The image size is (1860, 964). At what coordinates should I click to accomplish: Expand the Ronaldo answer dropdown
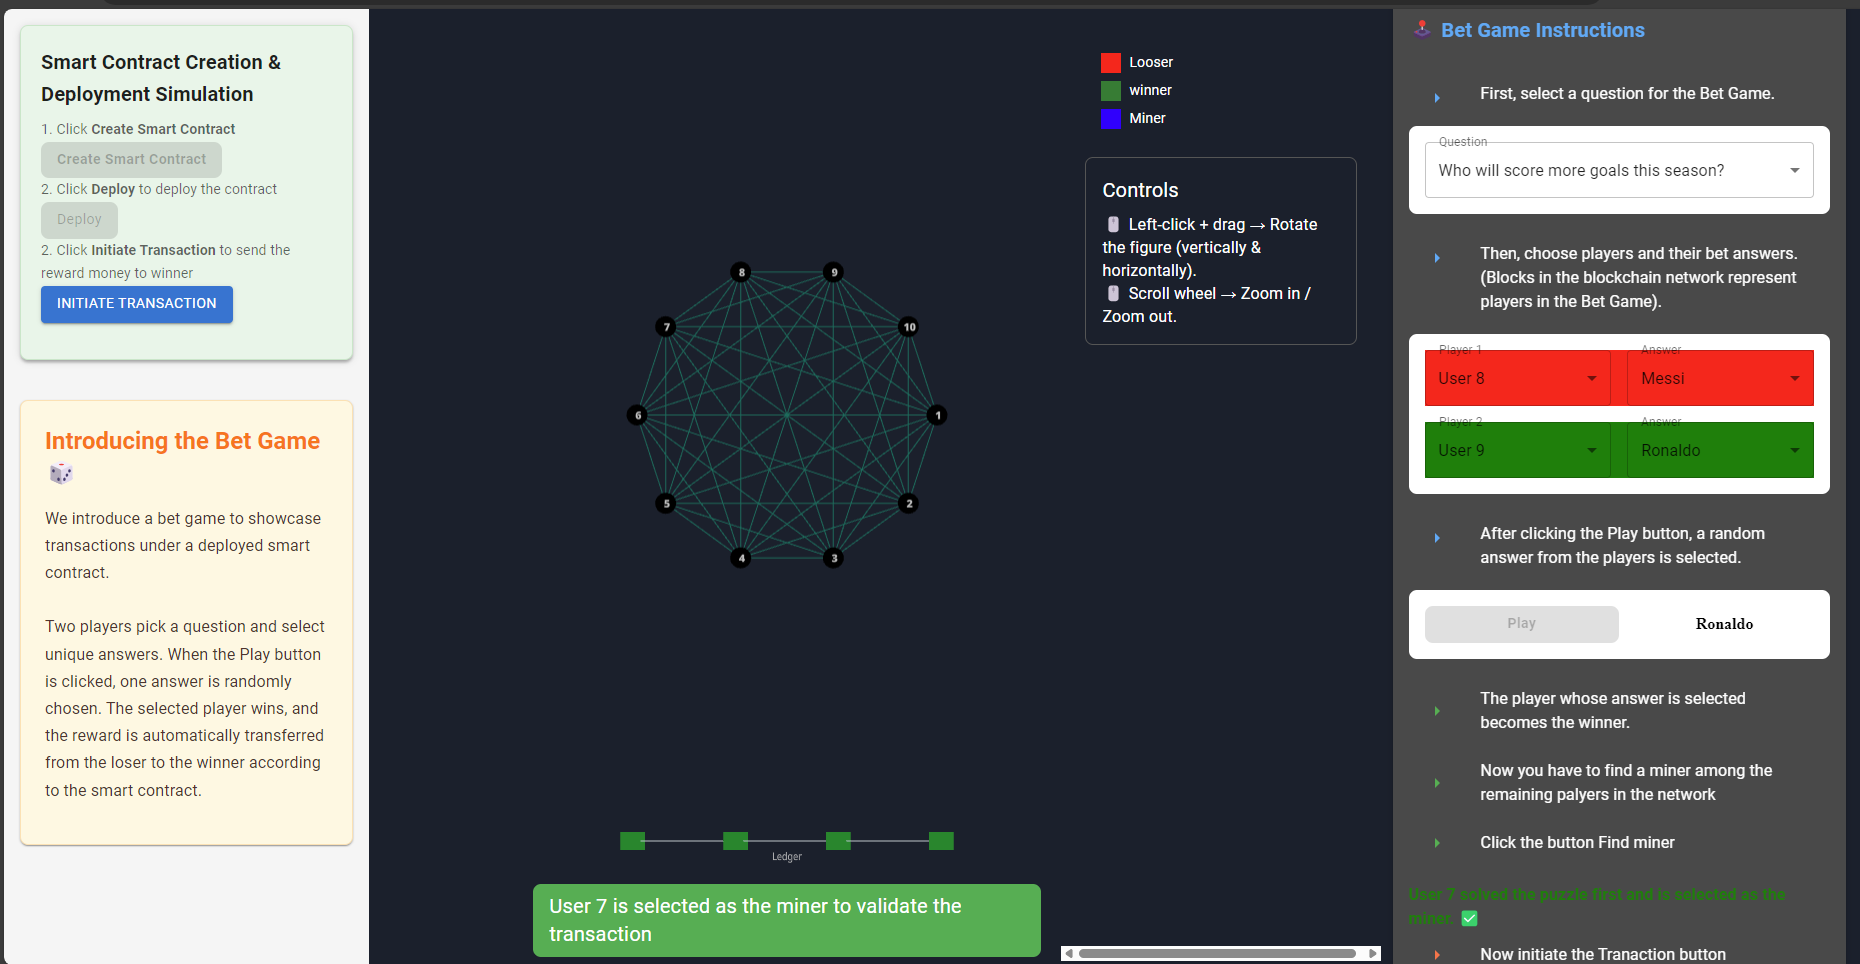(1719, 450)
